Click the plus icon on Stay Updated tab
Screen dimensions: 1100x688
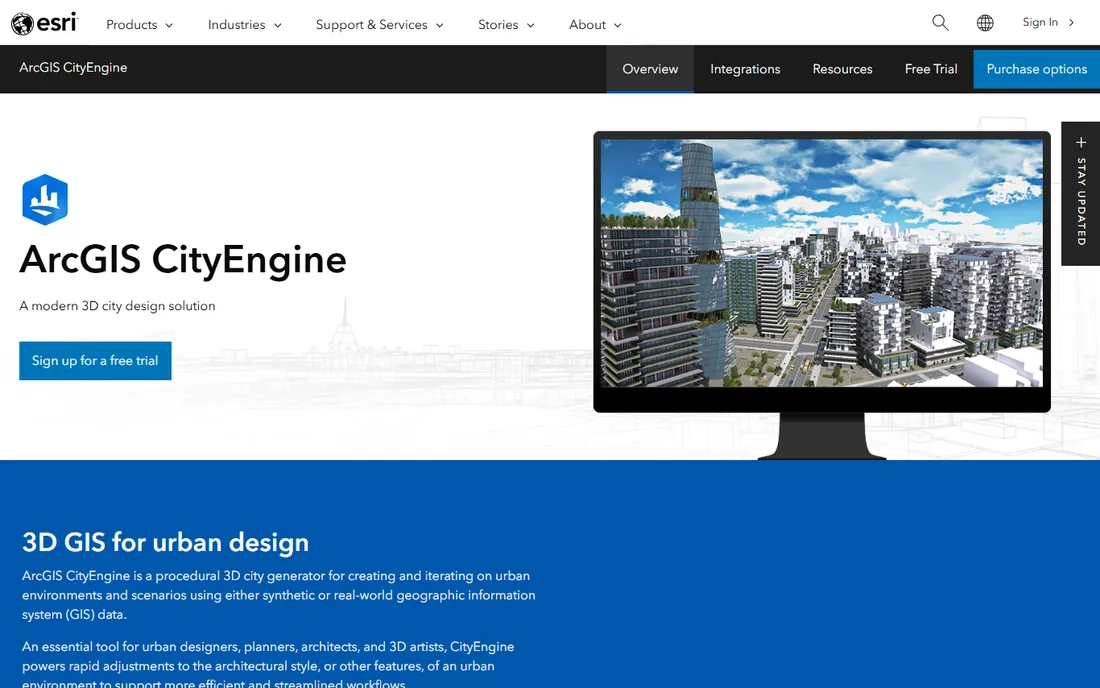tap(1081, 142)
